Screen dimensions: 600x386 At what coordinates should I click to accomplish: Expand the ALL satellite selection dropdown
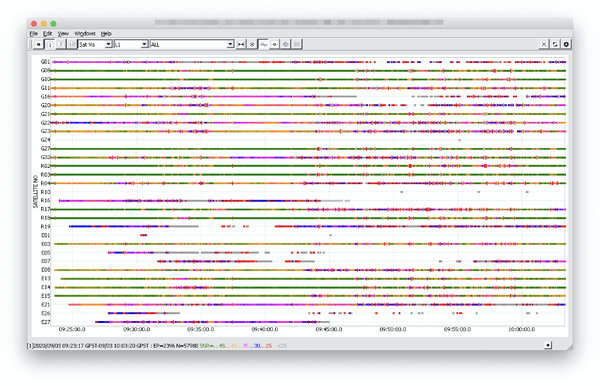click(x=192, y=44)
